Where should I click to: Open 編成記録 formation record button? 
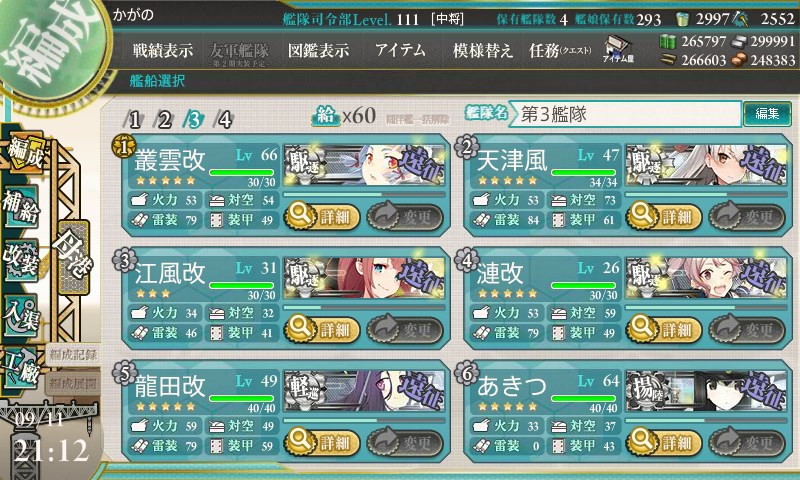tap(73, 355)
